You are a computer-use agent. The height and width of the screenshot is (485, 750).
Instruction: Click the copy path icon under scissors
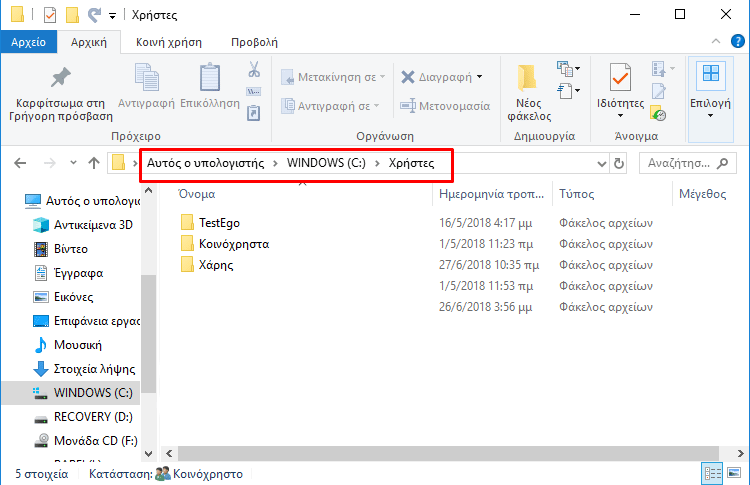point(254,91)
